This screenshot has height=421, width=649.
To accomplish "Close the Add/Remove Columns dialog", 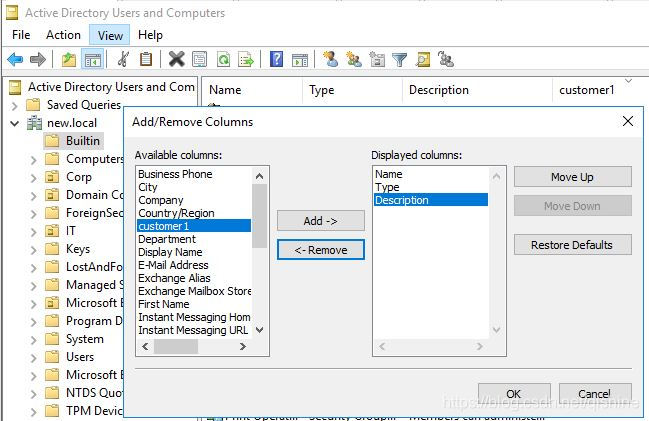I will click(x=628, y=121).
